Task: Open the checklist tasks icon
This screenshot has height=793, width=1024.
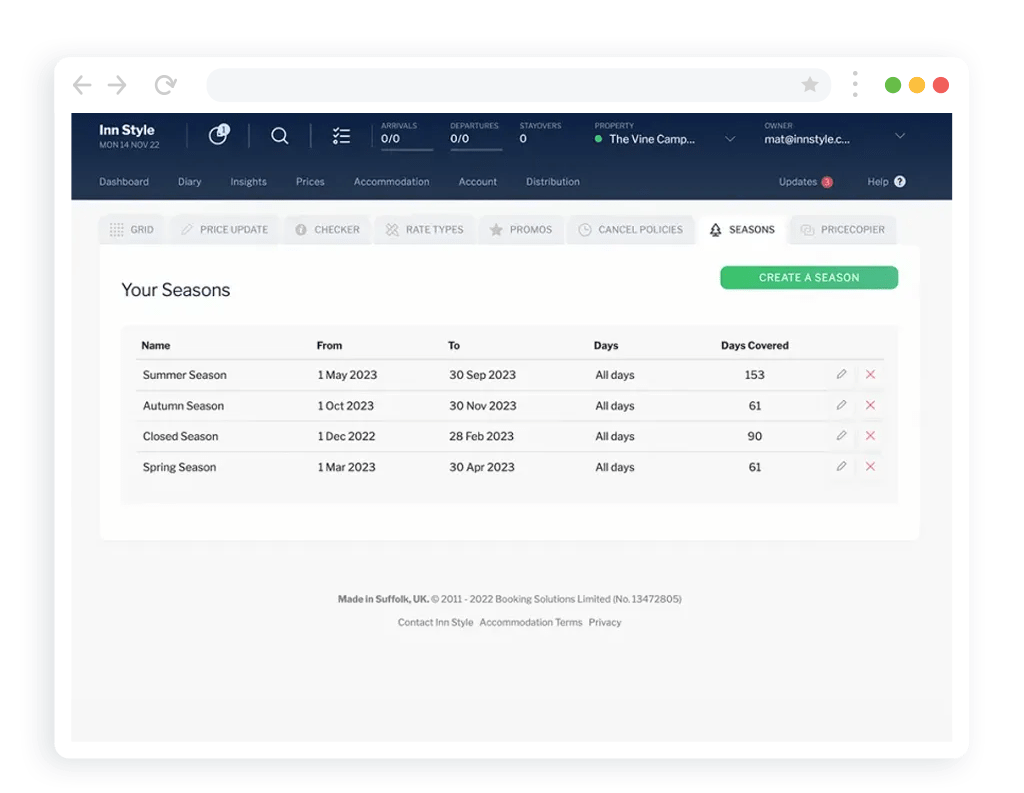Action: pyautogui.click(x=341, y=136)
